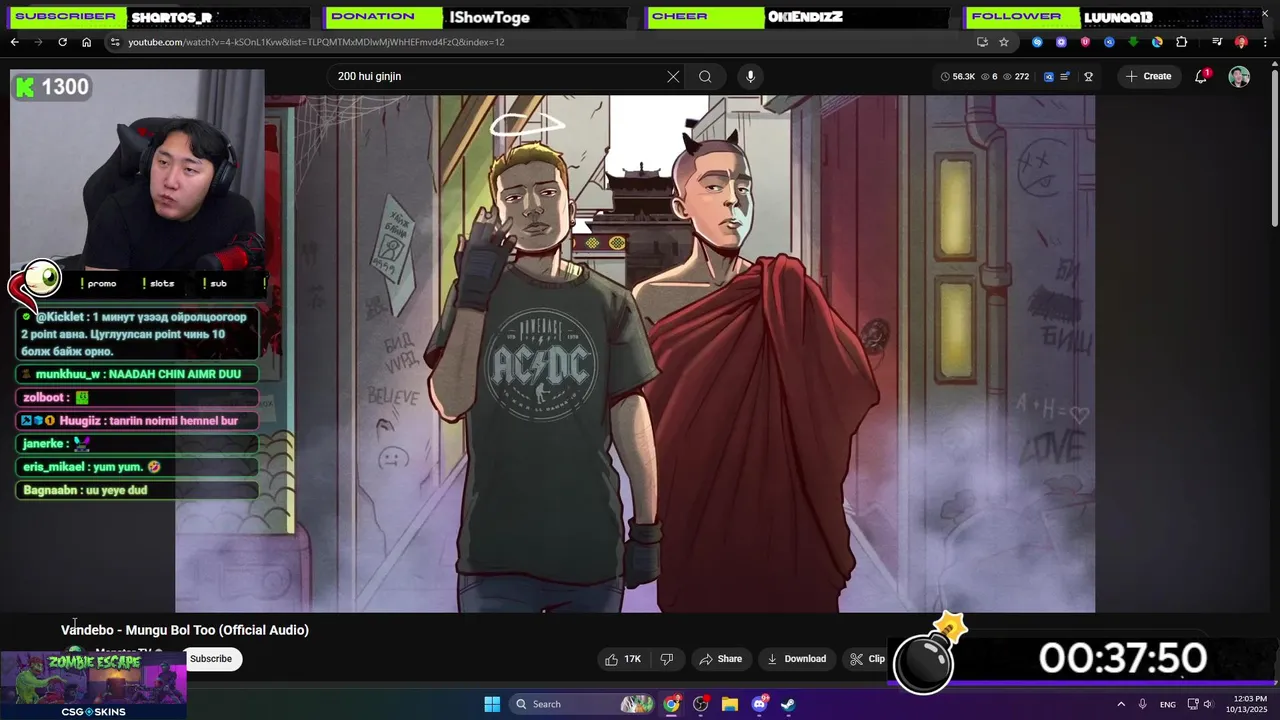Like the video with 17K
Screen dimensions: 1280x720
point(622,659)
